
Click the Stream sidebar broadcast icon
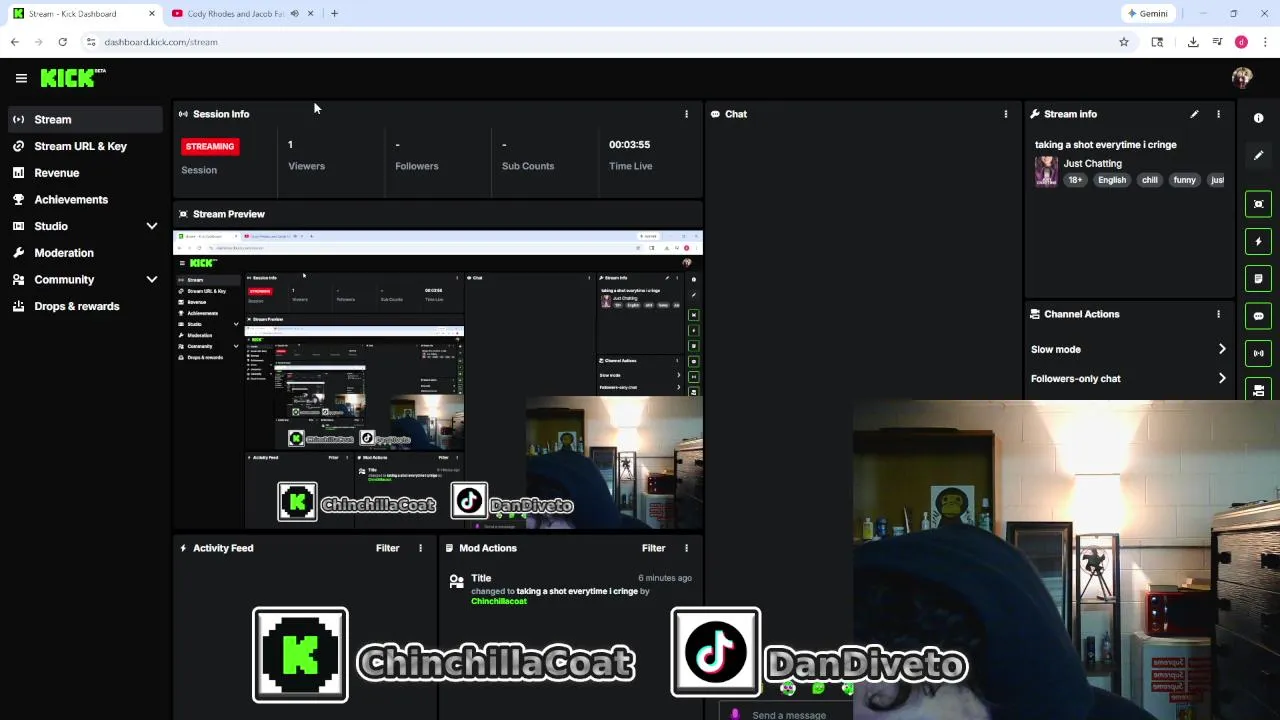coord(18,120)
